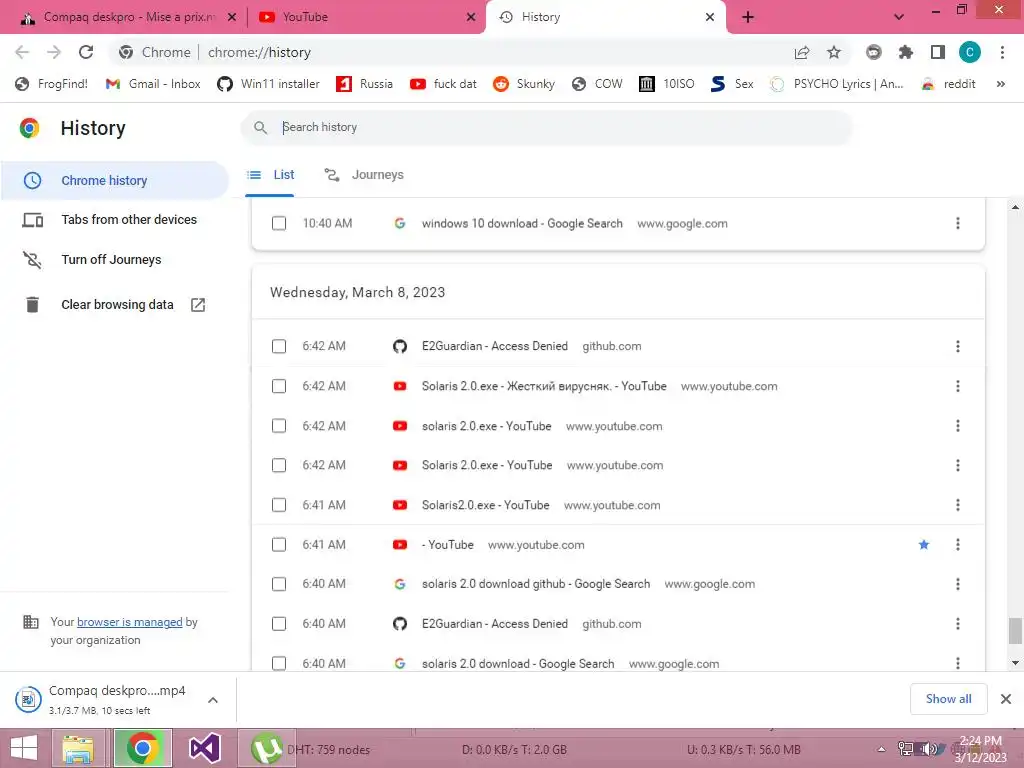This screenshot has width=1024, height=768.
Task: Check the 6:42 AM 'Solaris 2.0.exe - YouTube' entry
Action: (x=279, y=465)
